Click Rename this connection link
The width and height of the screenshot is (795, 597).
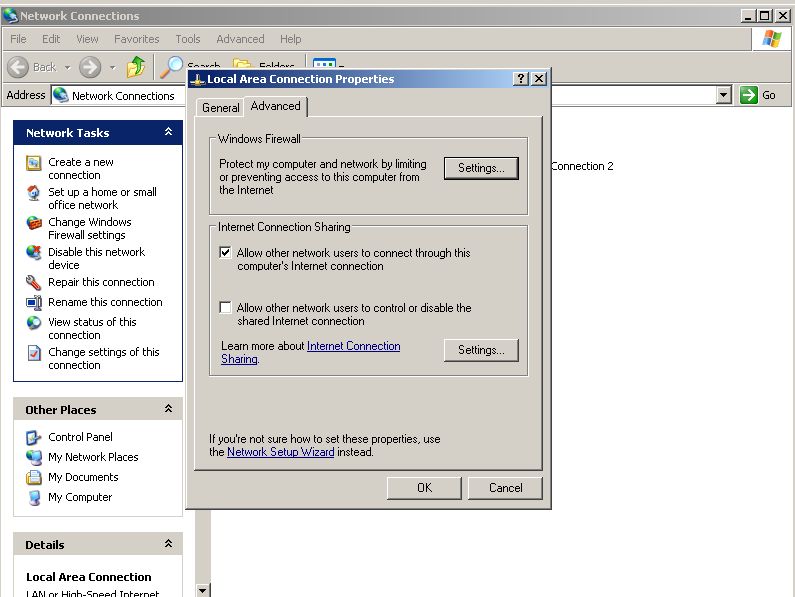pyautogui.click(x=105, y=302)
